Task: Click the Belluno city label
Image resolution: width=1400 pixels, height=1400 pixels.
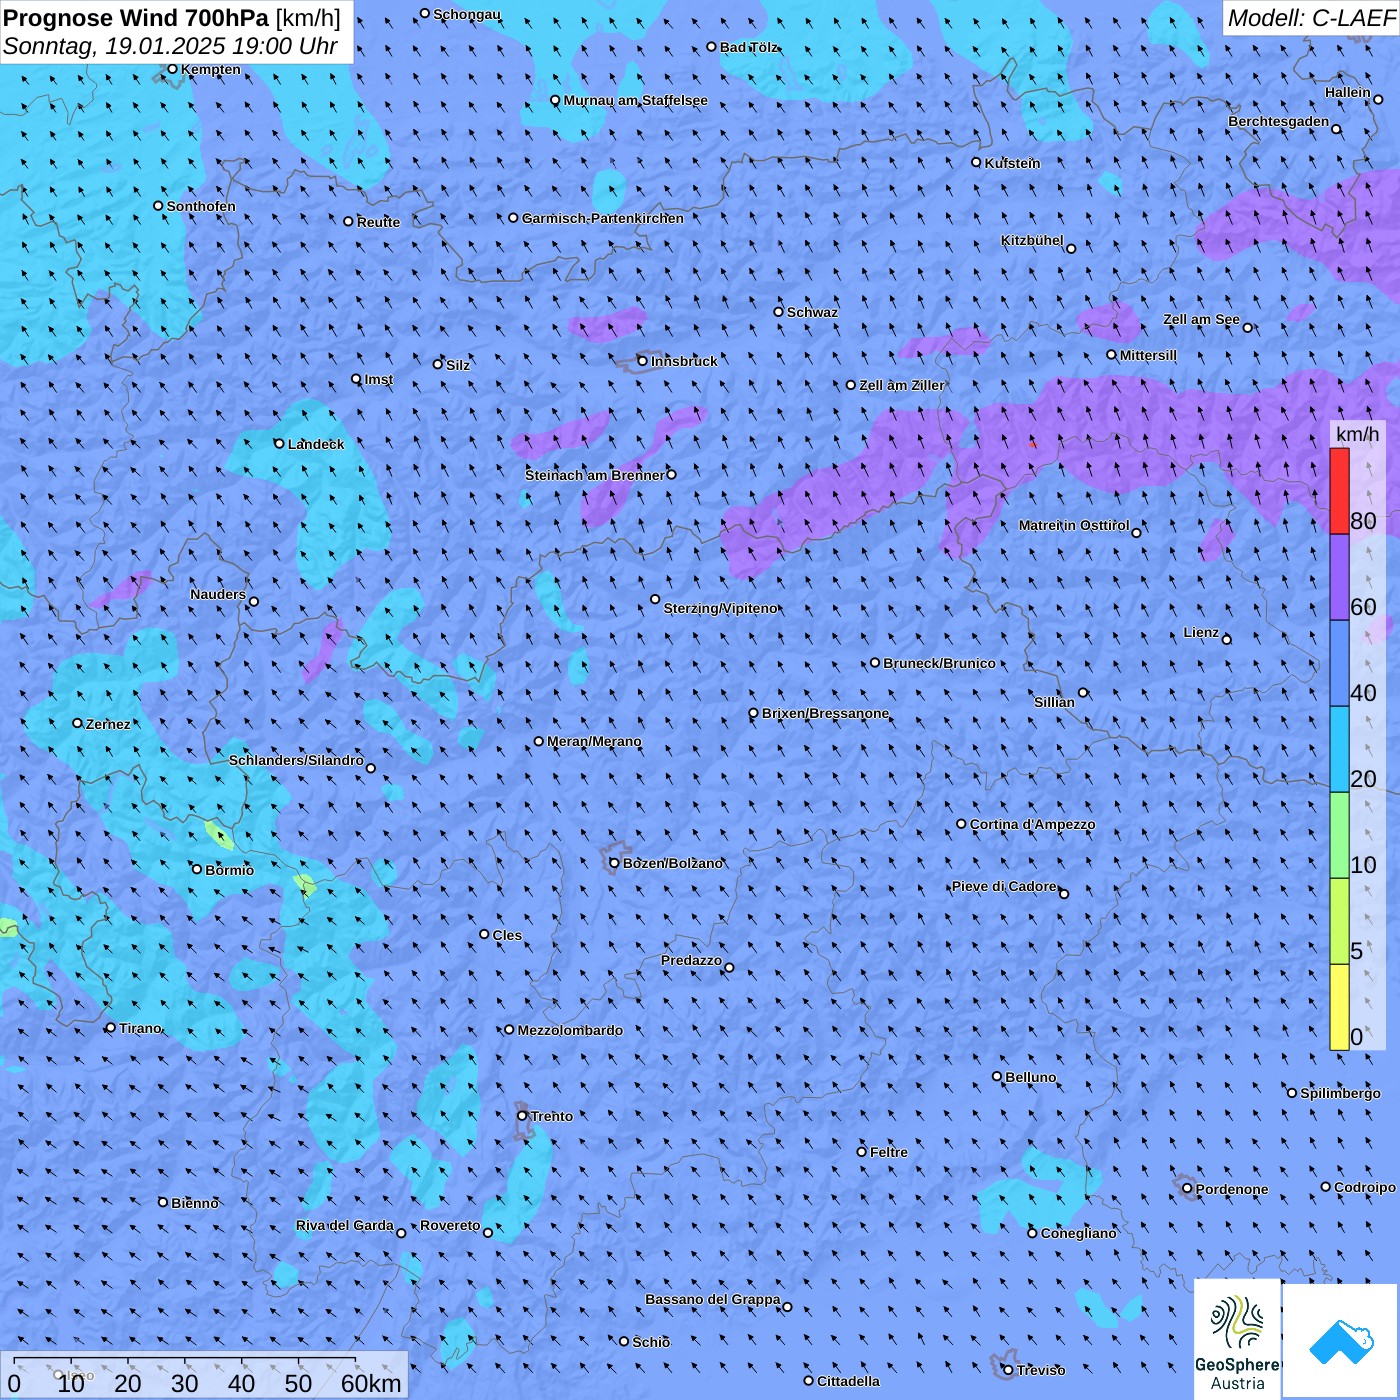Action: [x=1030, y=1077]
